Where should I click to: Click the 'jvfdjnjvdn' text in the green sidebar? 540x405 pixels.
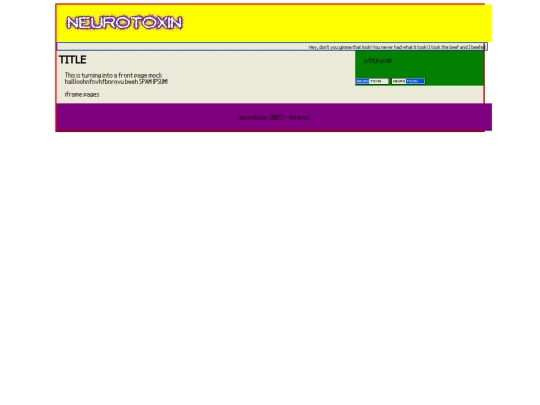click(x=378, y=61)
